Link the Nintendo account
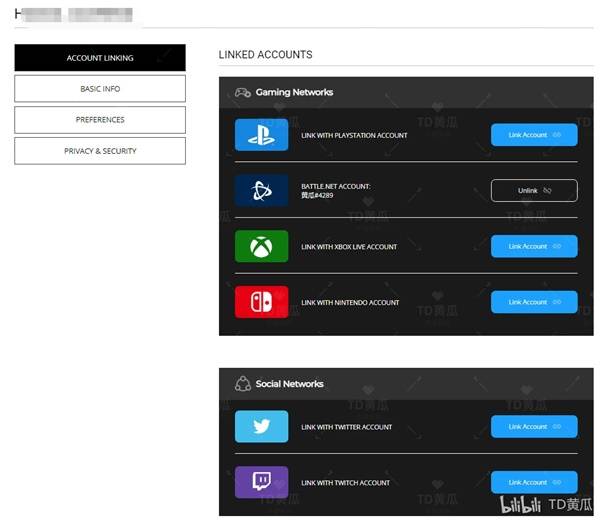The height and width of the screenshot is (520, 600). coord(534,302)
